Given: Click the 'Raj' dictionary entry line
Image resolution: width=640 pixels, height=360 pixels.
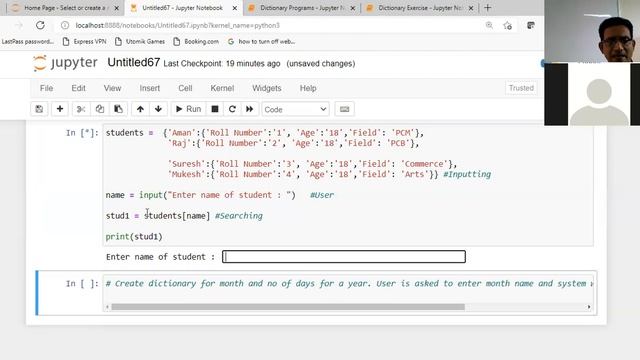Looking at the screenshot, I should point(293,143).
